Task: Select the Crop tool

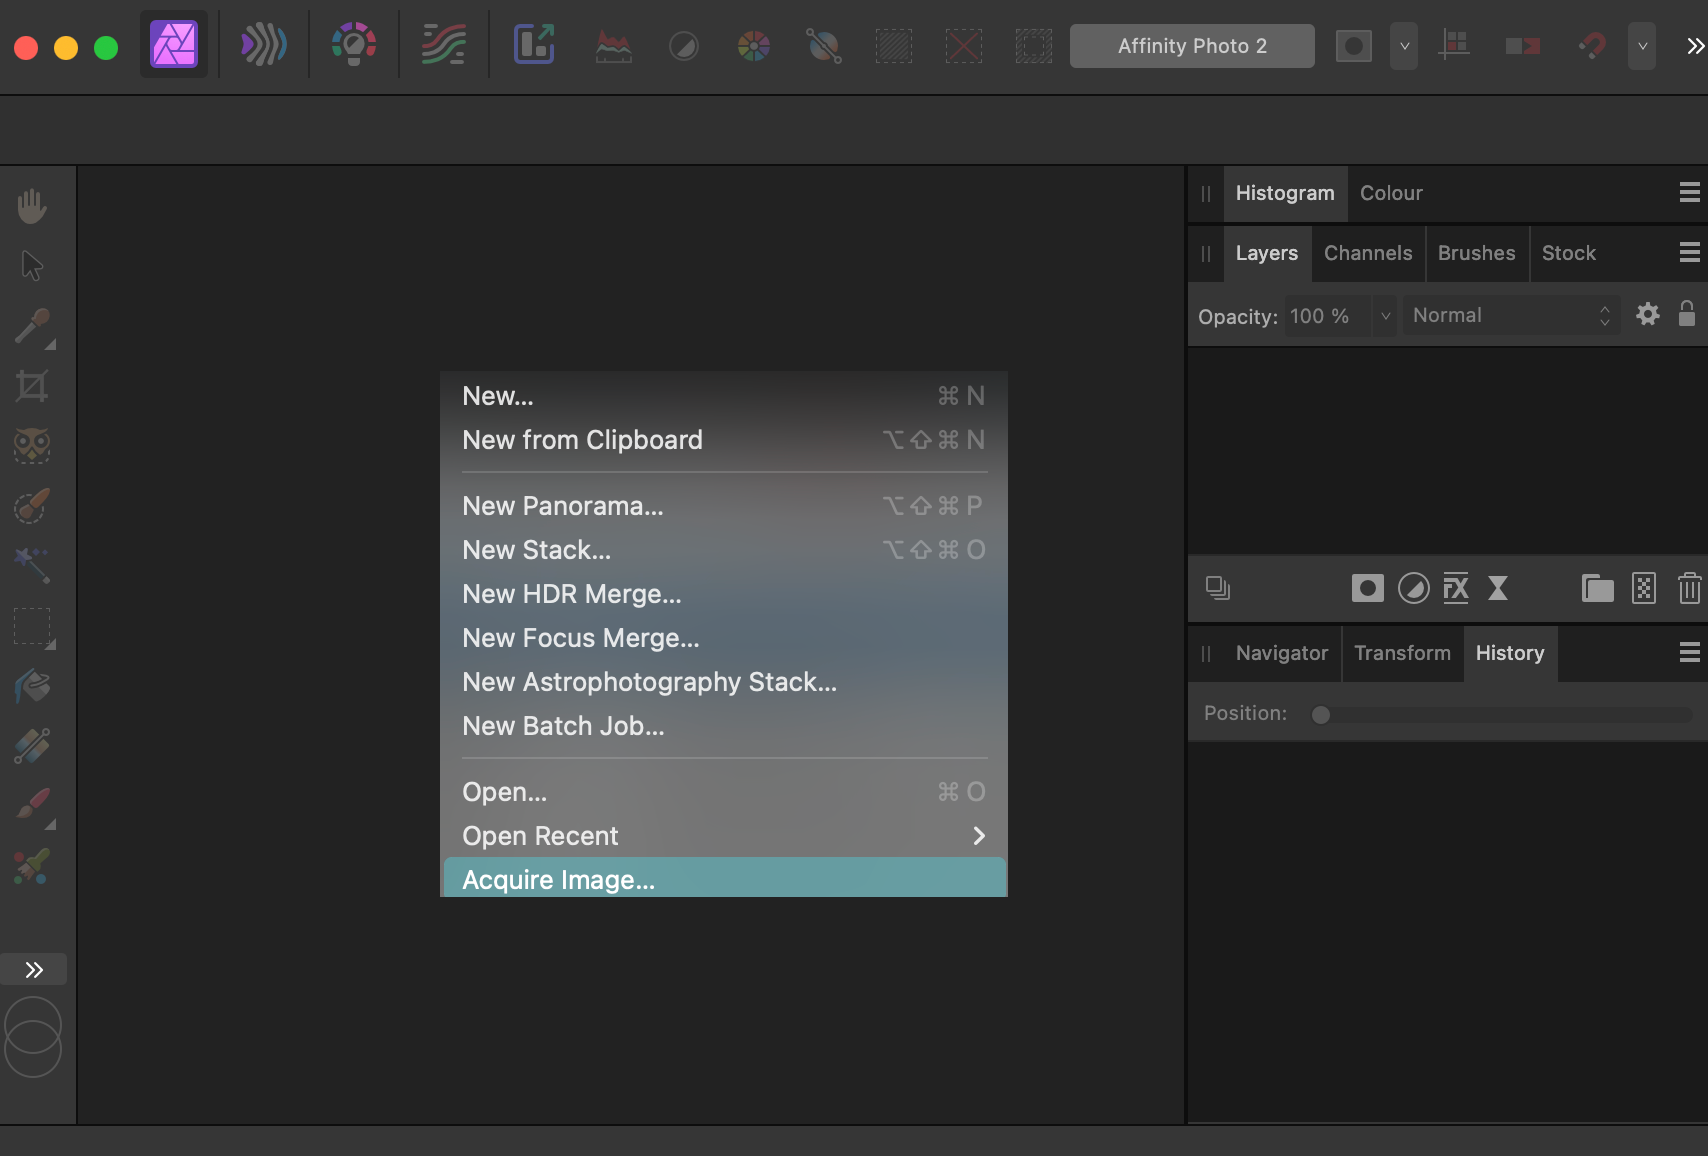Action: 31,387
